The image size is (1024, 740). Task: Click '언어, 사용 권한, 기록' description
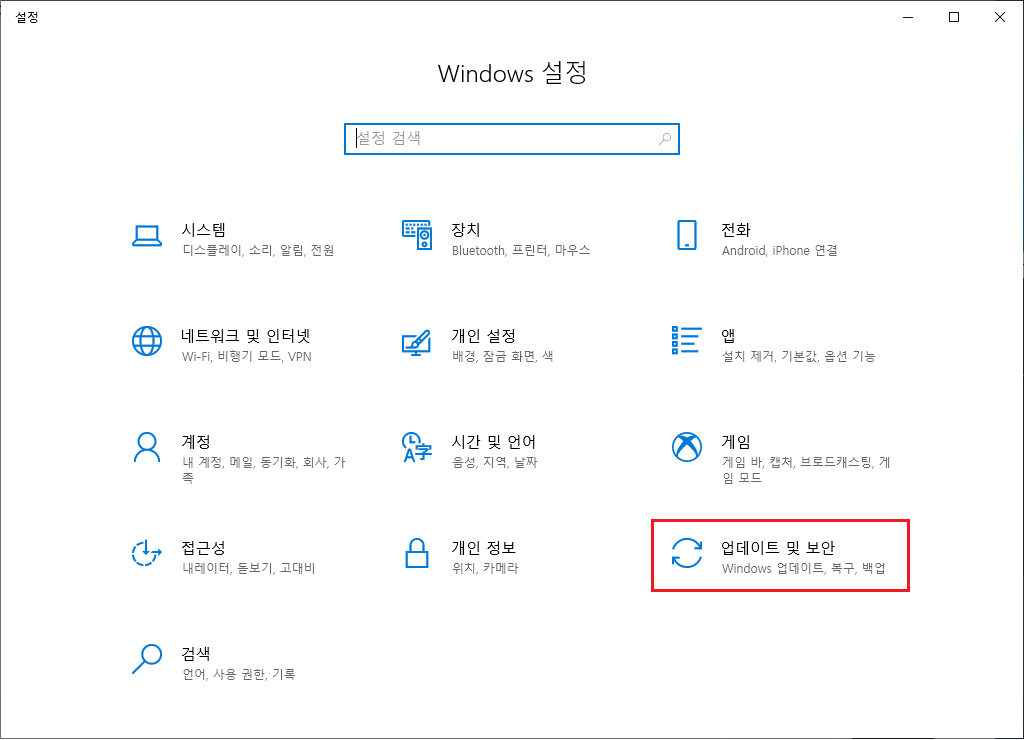point(239,674)
